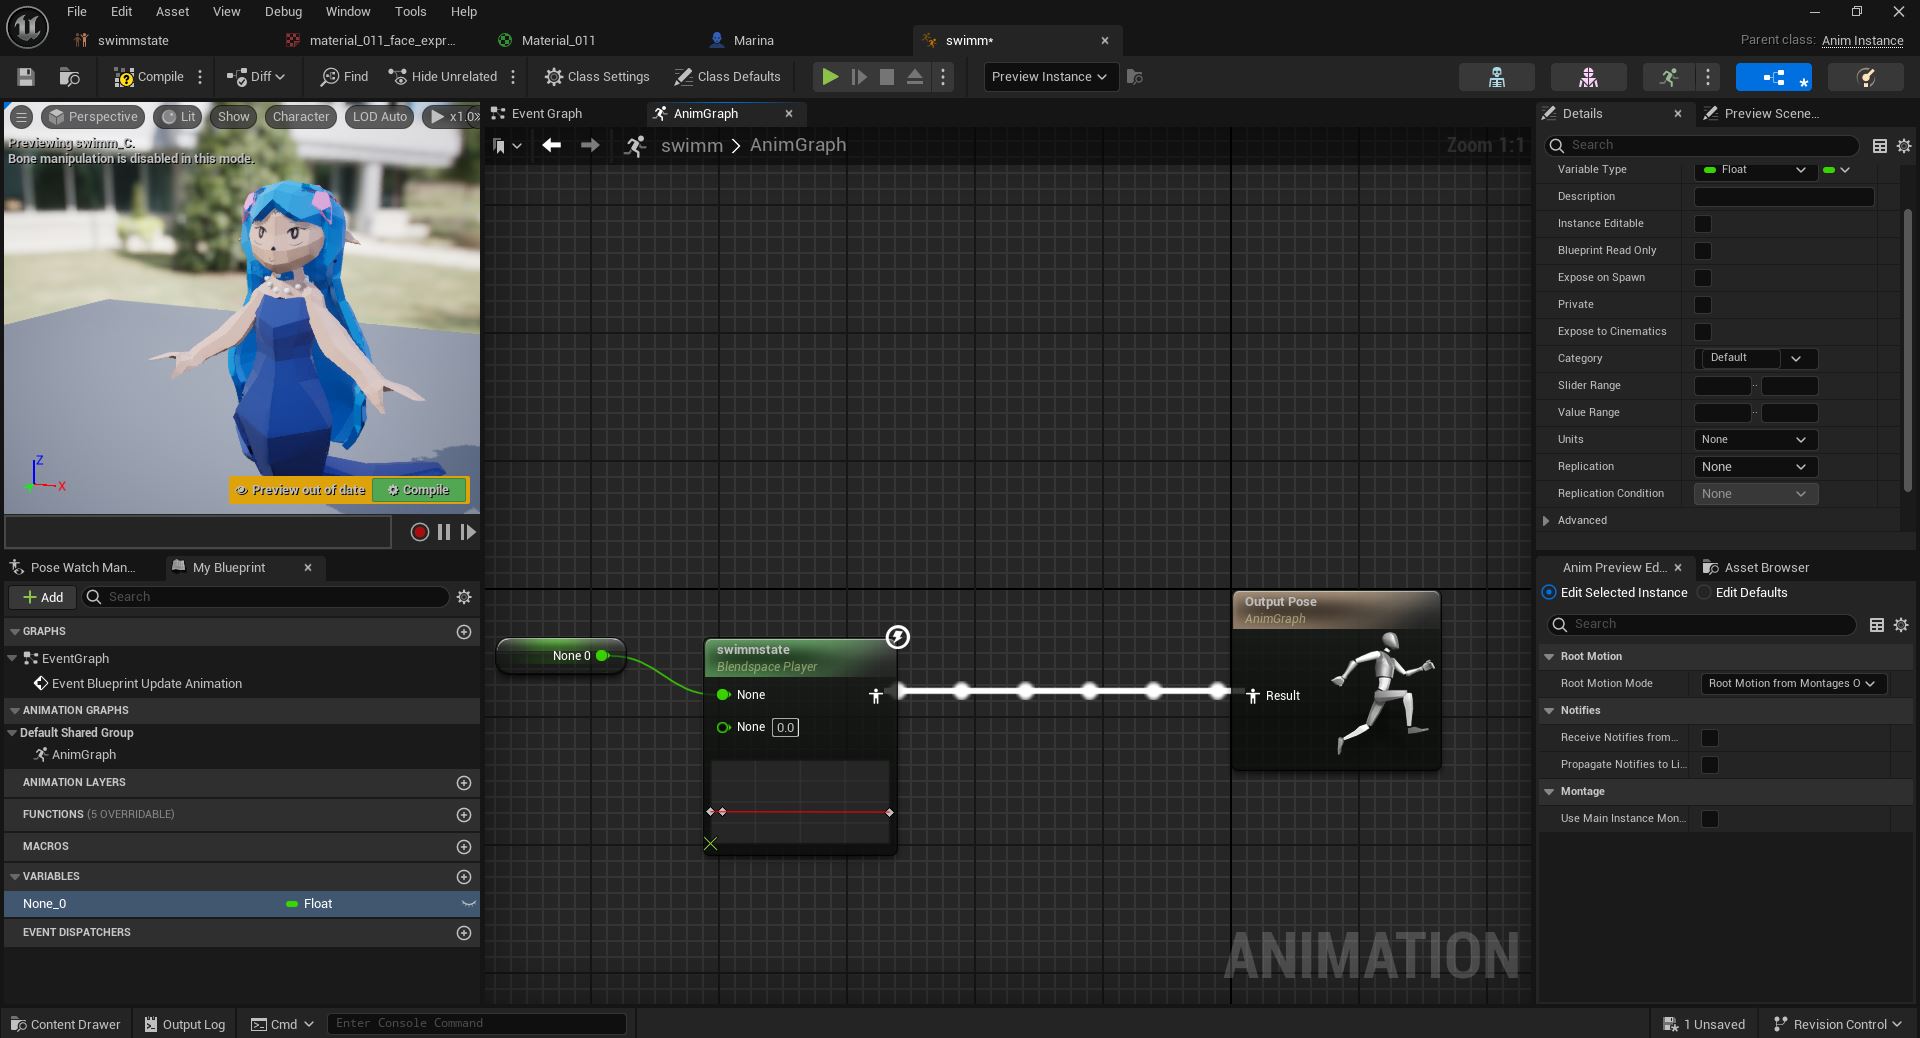Viewport: 1920px width, 1038px height.
Task: Open the LOD Auto menu
Action: [x=380, y=117]
